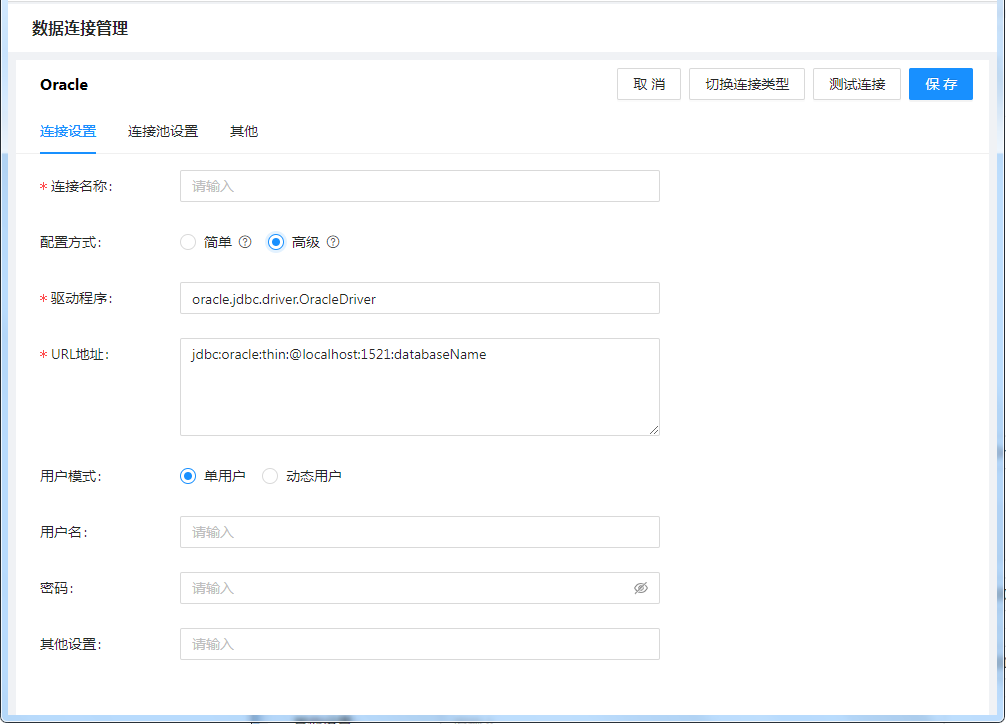Click into the 驱动程序 driver field
This screenshot has height=724, width=1006.
coord(419,298)
